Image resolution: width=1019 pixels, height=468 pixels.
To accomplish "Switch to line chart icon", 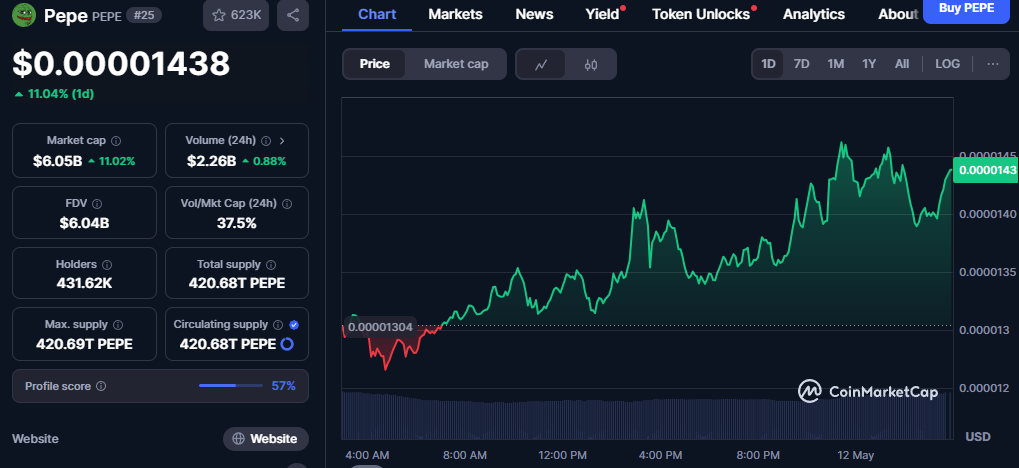I will click(x=541, y=64).
